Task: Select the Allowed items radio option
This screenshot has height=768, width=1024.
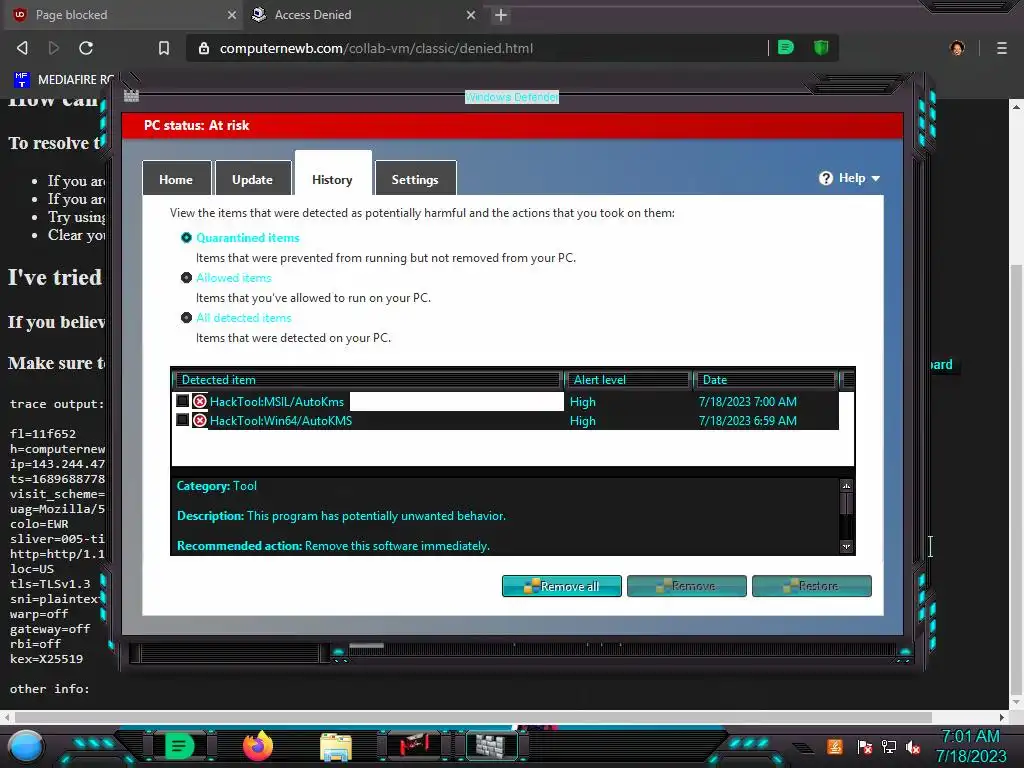Action: pyautogui.click(x=186, y=278)
